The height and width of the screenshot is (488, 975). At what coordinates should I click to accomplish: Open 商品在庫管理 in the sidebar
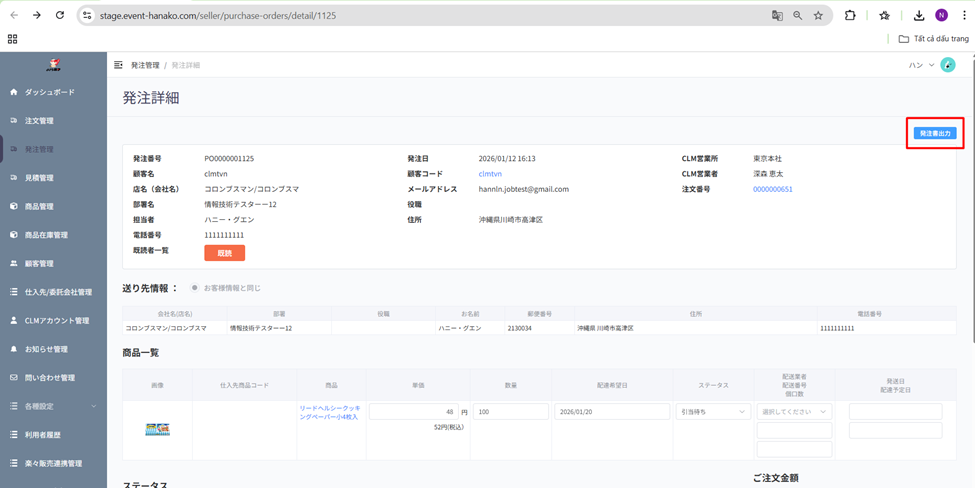point(46,235)
